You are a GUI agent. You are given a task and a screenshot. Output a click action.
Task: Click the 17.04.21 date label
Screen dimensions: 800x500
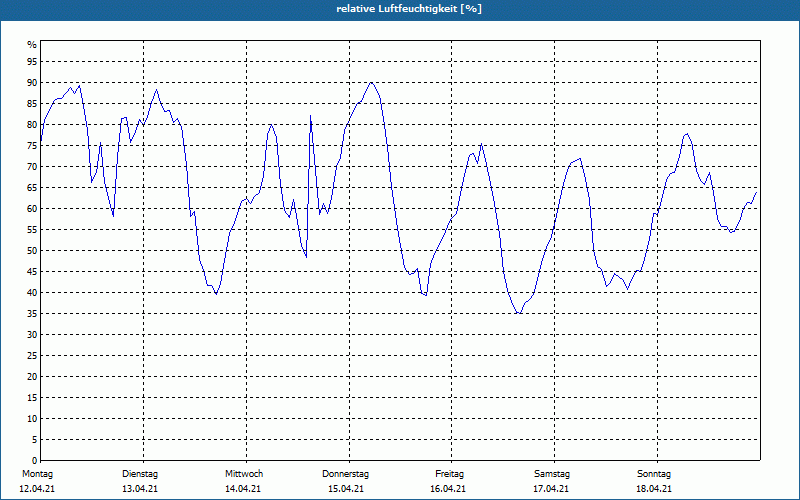click(x=551, y=489)
